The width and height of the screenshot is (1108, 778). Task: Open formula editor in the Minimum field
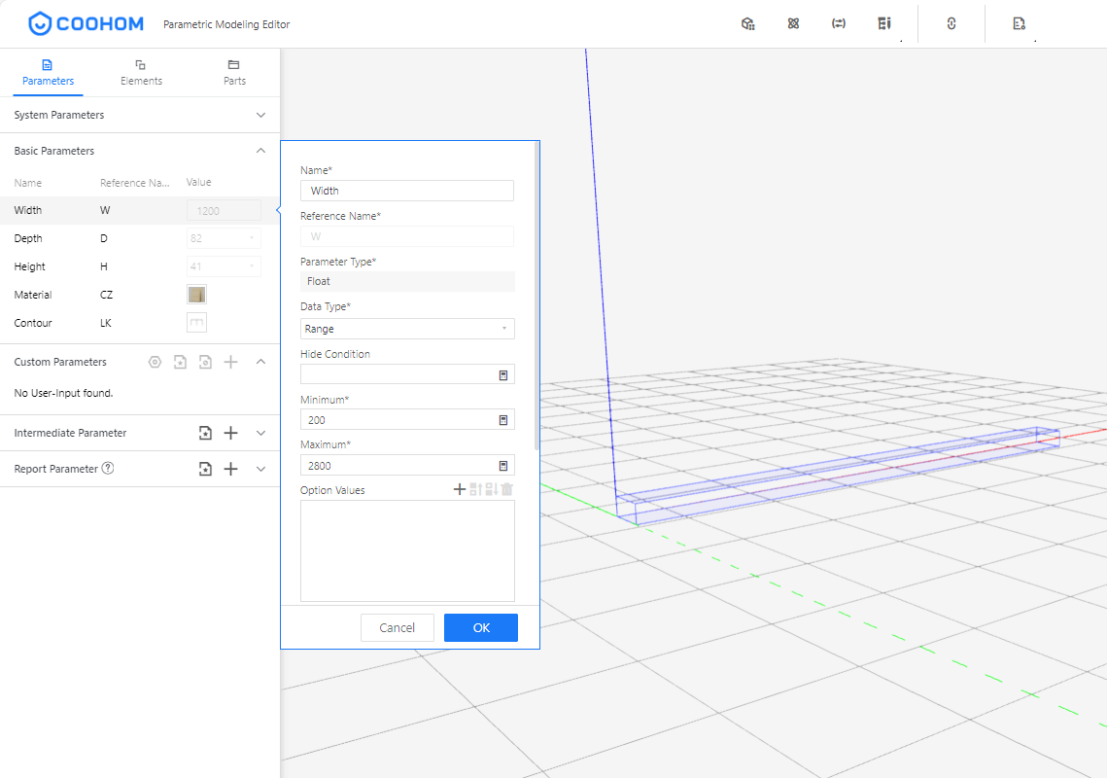tap(503, 420)
